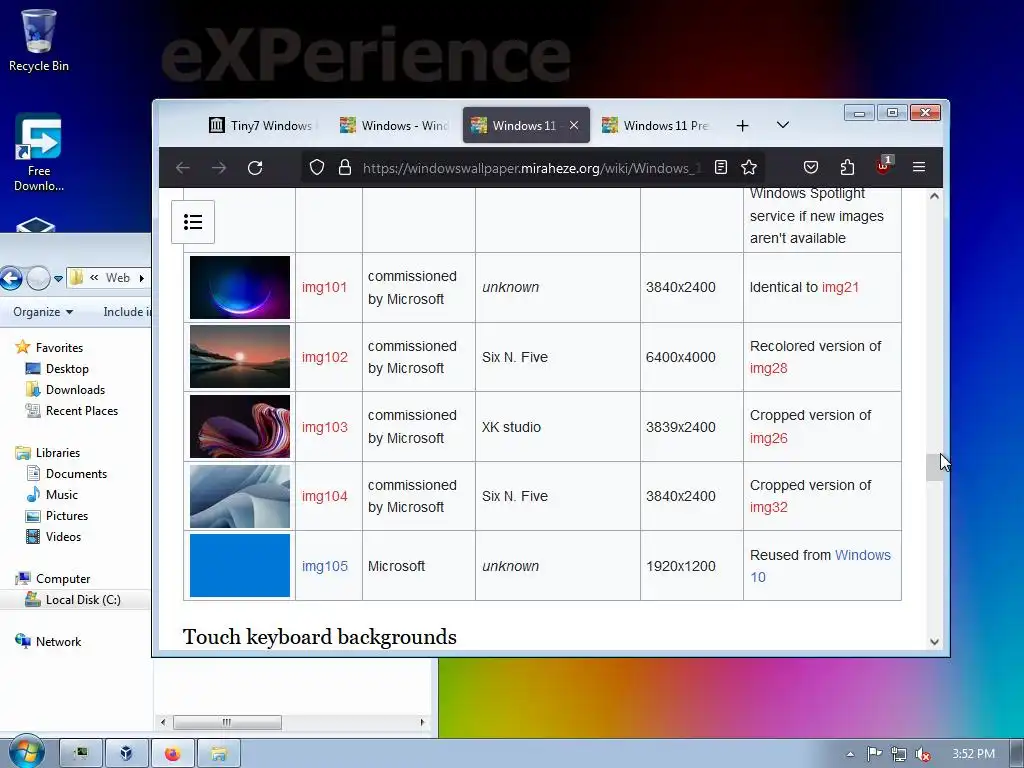Show site security padlock info
The width and height of the screenshot is (1024, 768).
(x=345, y=168)
